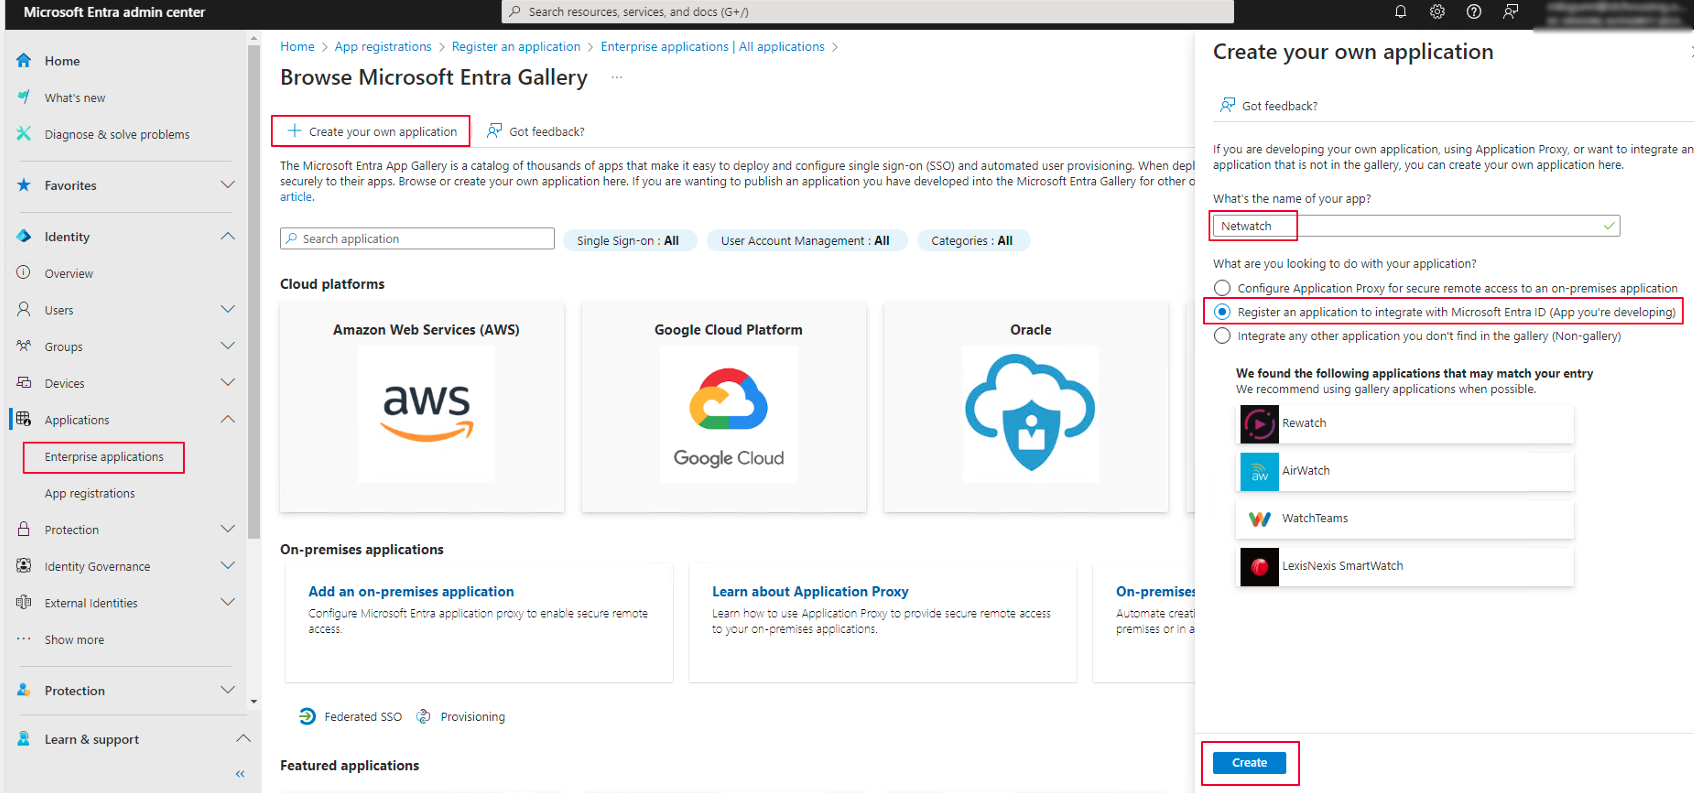Click the app name field containing Netwatch

click(1416, 226)
